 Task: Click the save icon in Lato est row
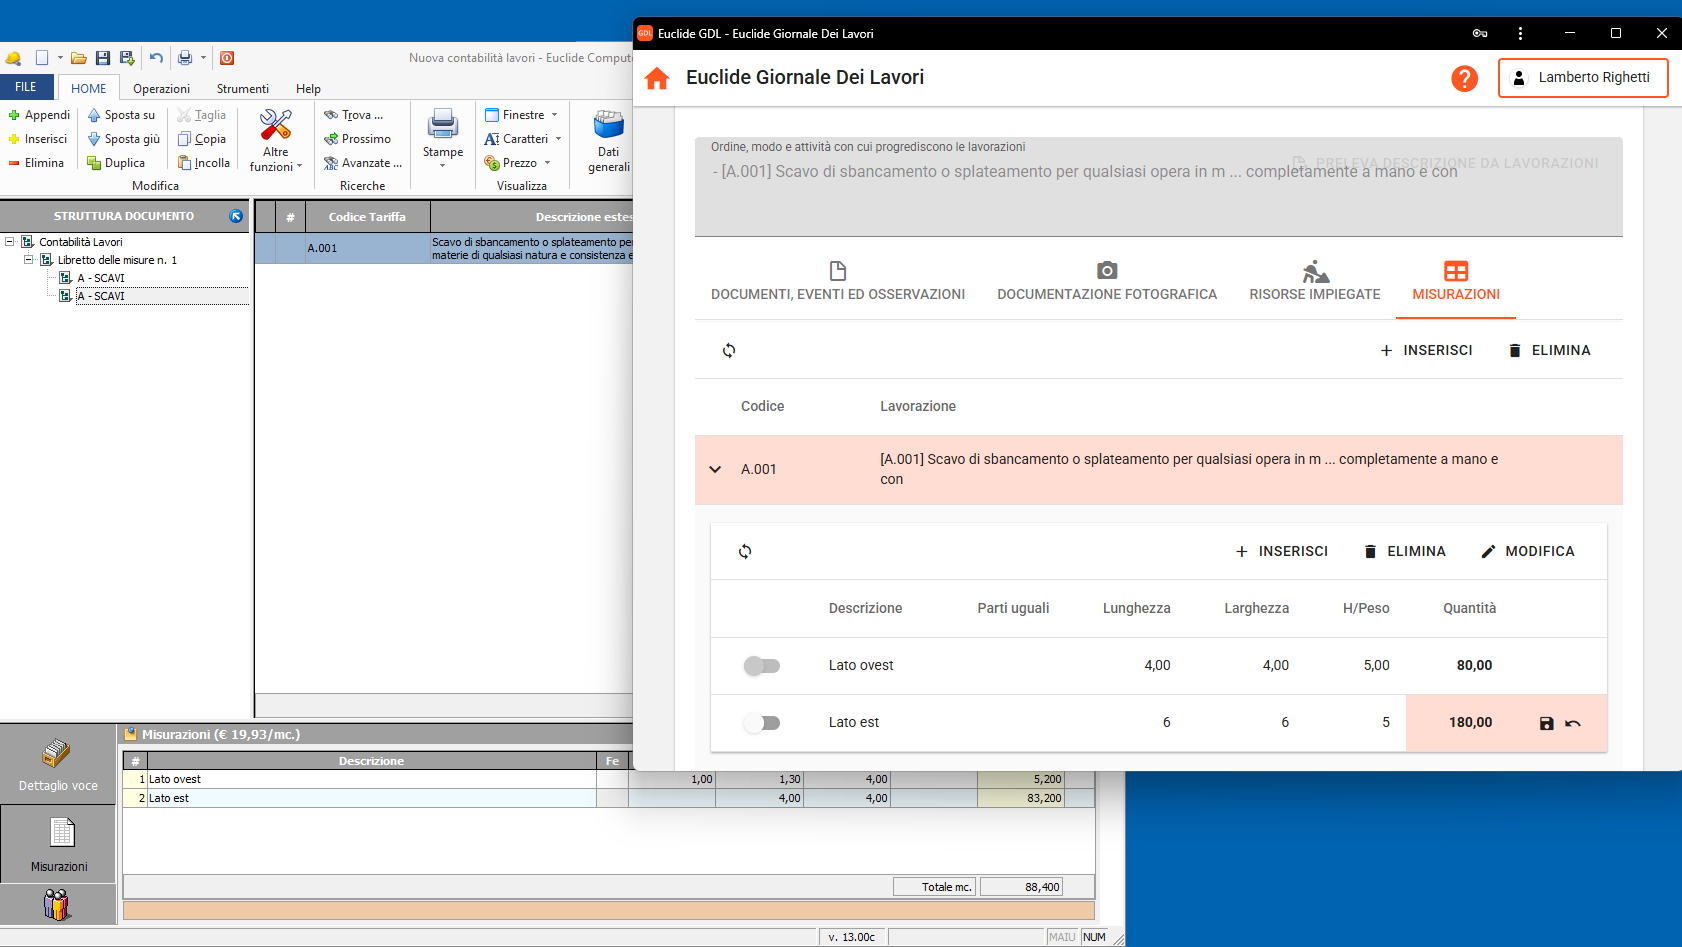(x=1546, y=723)
